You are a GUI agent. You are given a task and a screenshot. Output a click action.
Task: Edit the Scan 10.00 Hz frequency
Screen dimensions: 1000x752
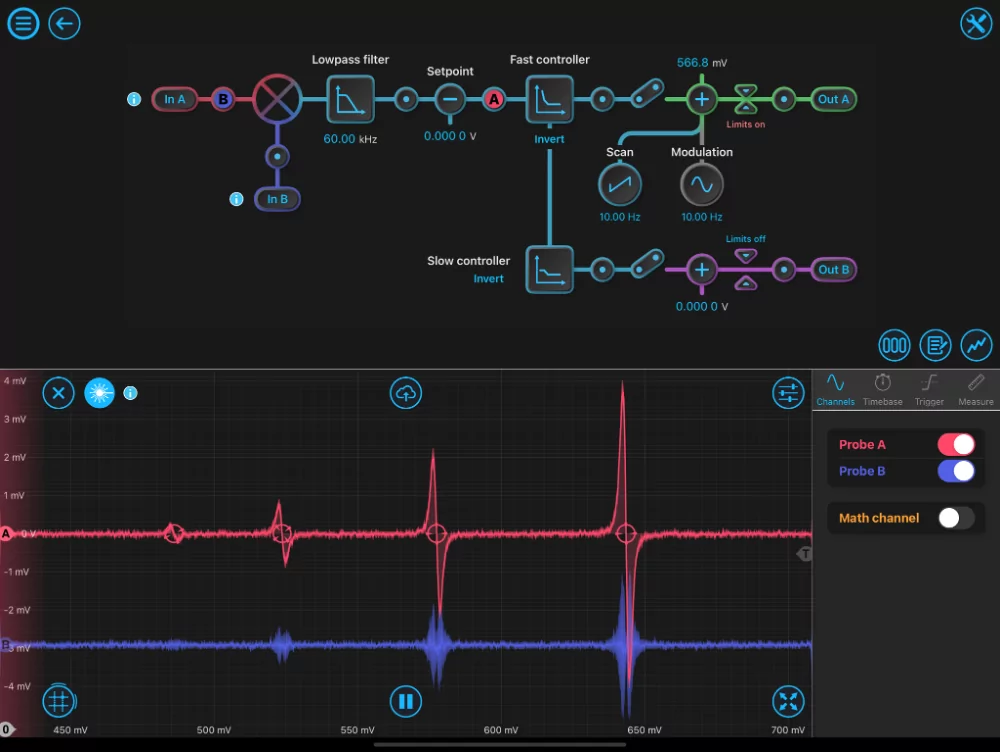pyautogui.click(x=619, y=217)
